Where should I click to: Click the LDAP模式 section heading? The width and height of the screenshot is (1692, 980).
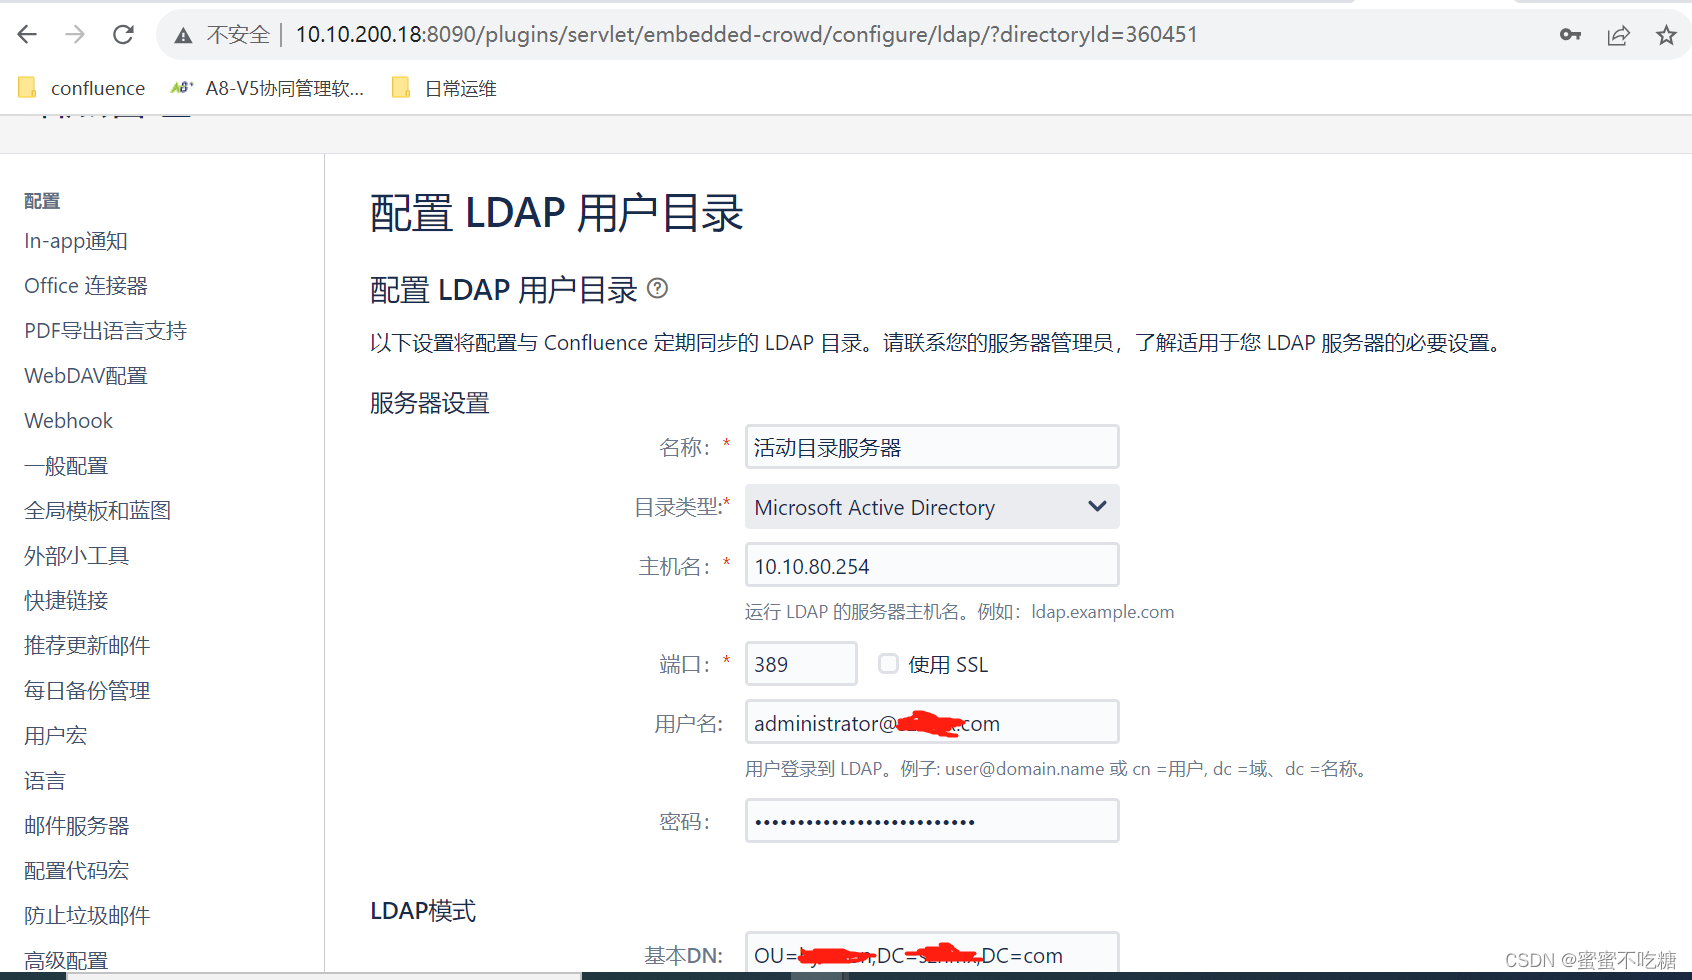[423, 911]
